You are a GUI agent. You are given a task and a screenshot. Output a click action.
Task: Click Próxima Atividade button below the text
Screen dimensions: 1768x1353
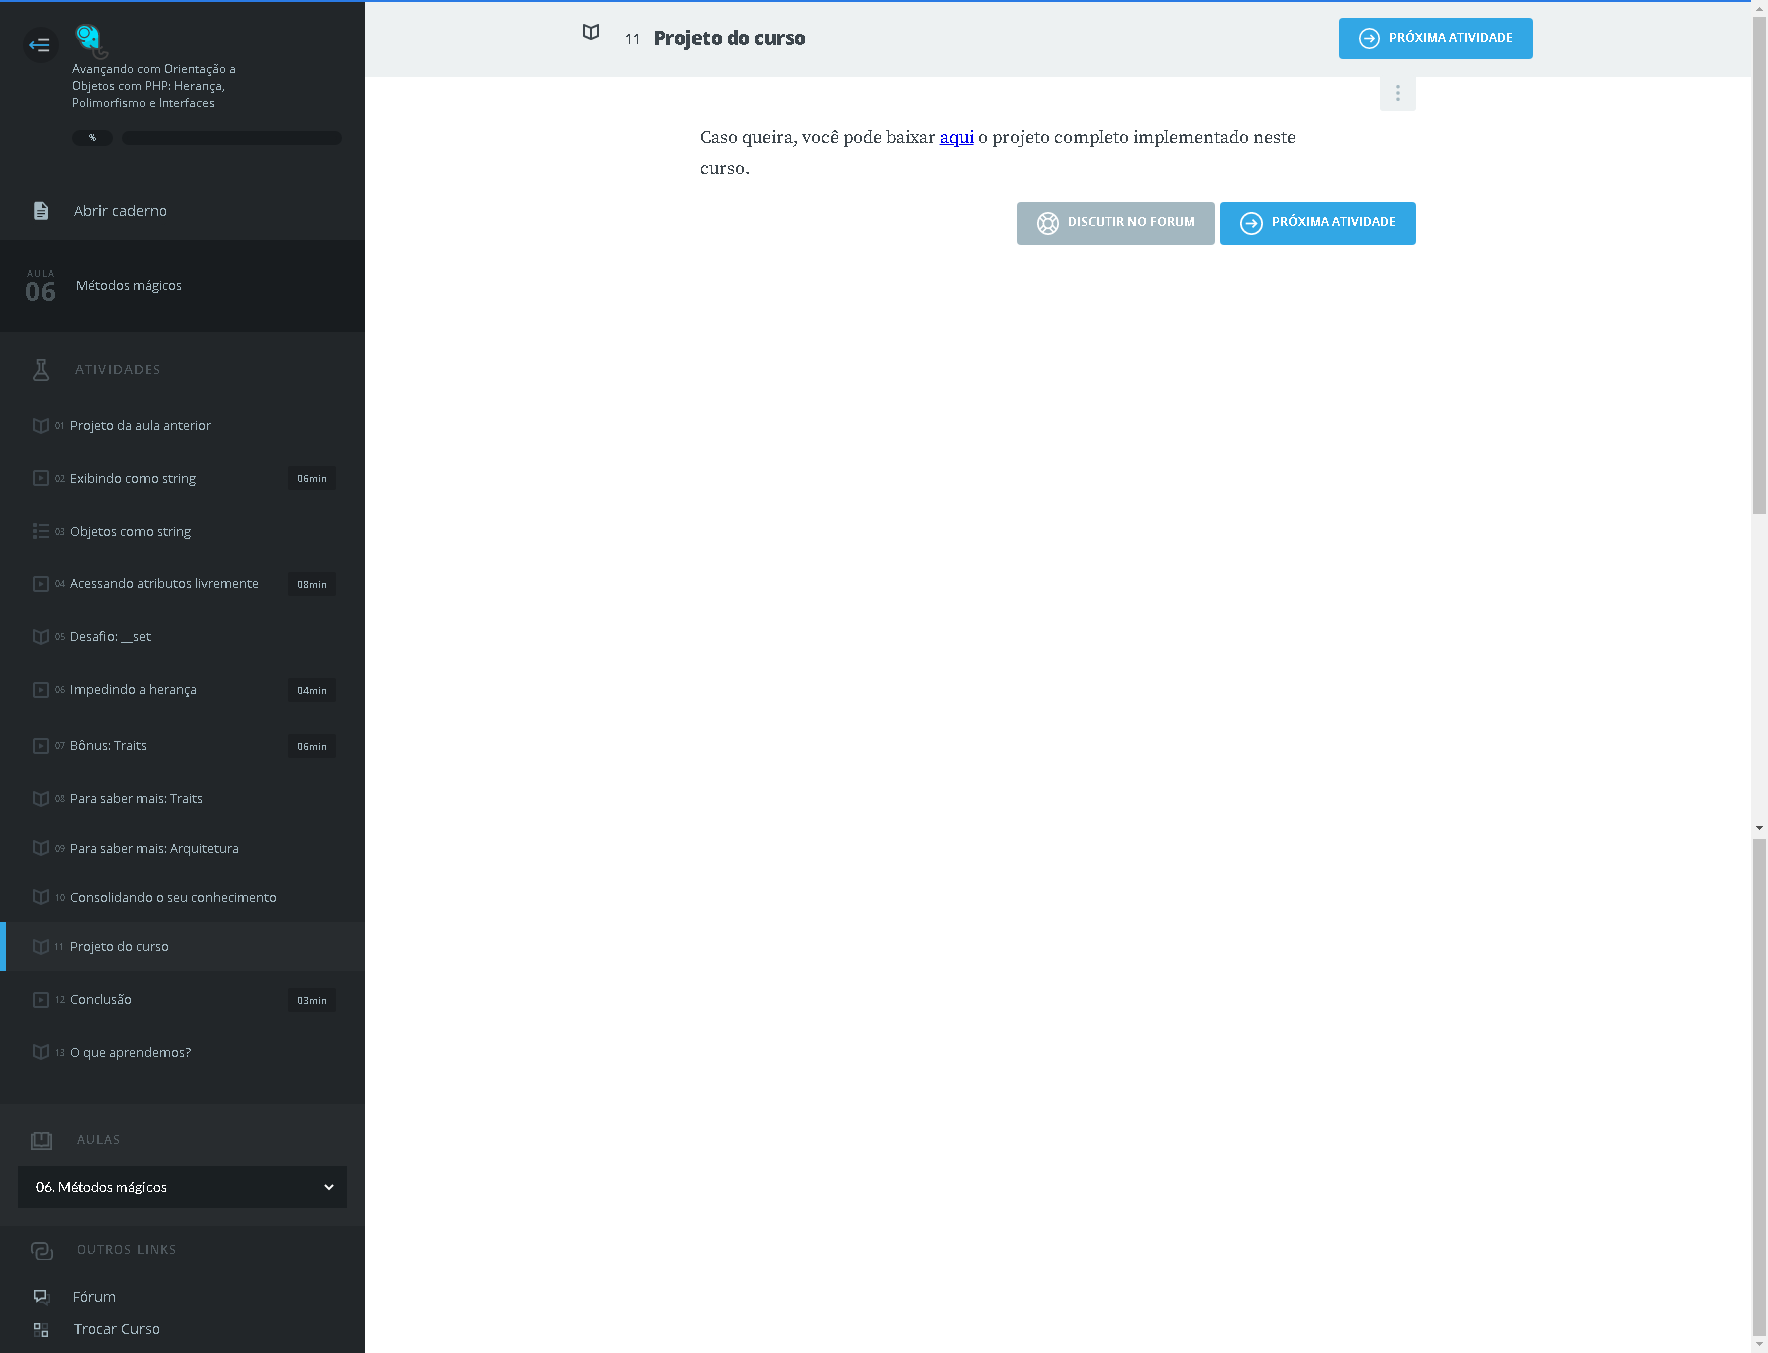(x=1317, y=223)
